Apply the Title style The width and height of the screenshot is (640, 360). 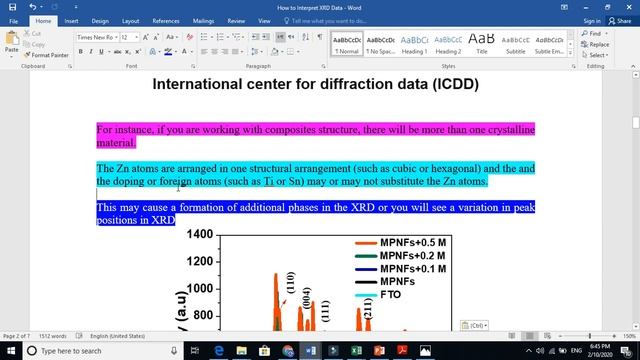[x=482, y=44]
